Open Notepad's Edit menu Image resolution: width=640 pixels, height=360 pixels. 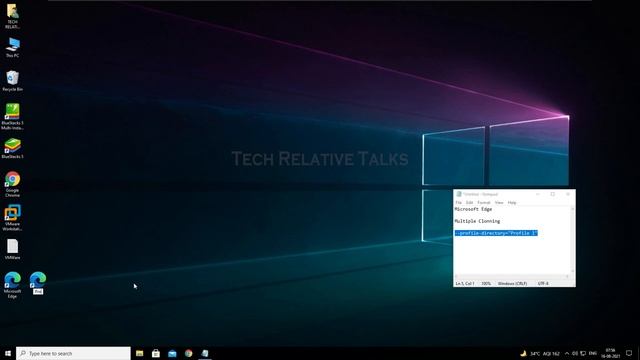point(469,202)
